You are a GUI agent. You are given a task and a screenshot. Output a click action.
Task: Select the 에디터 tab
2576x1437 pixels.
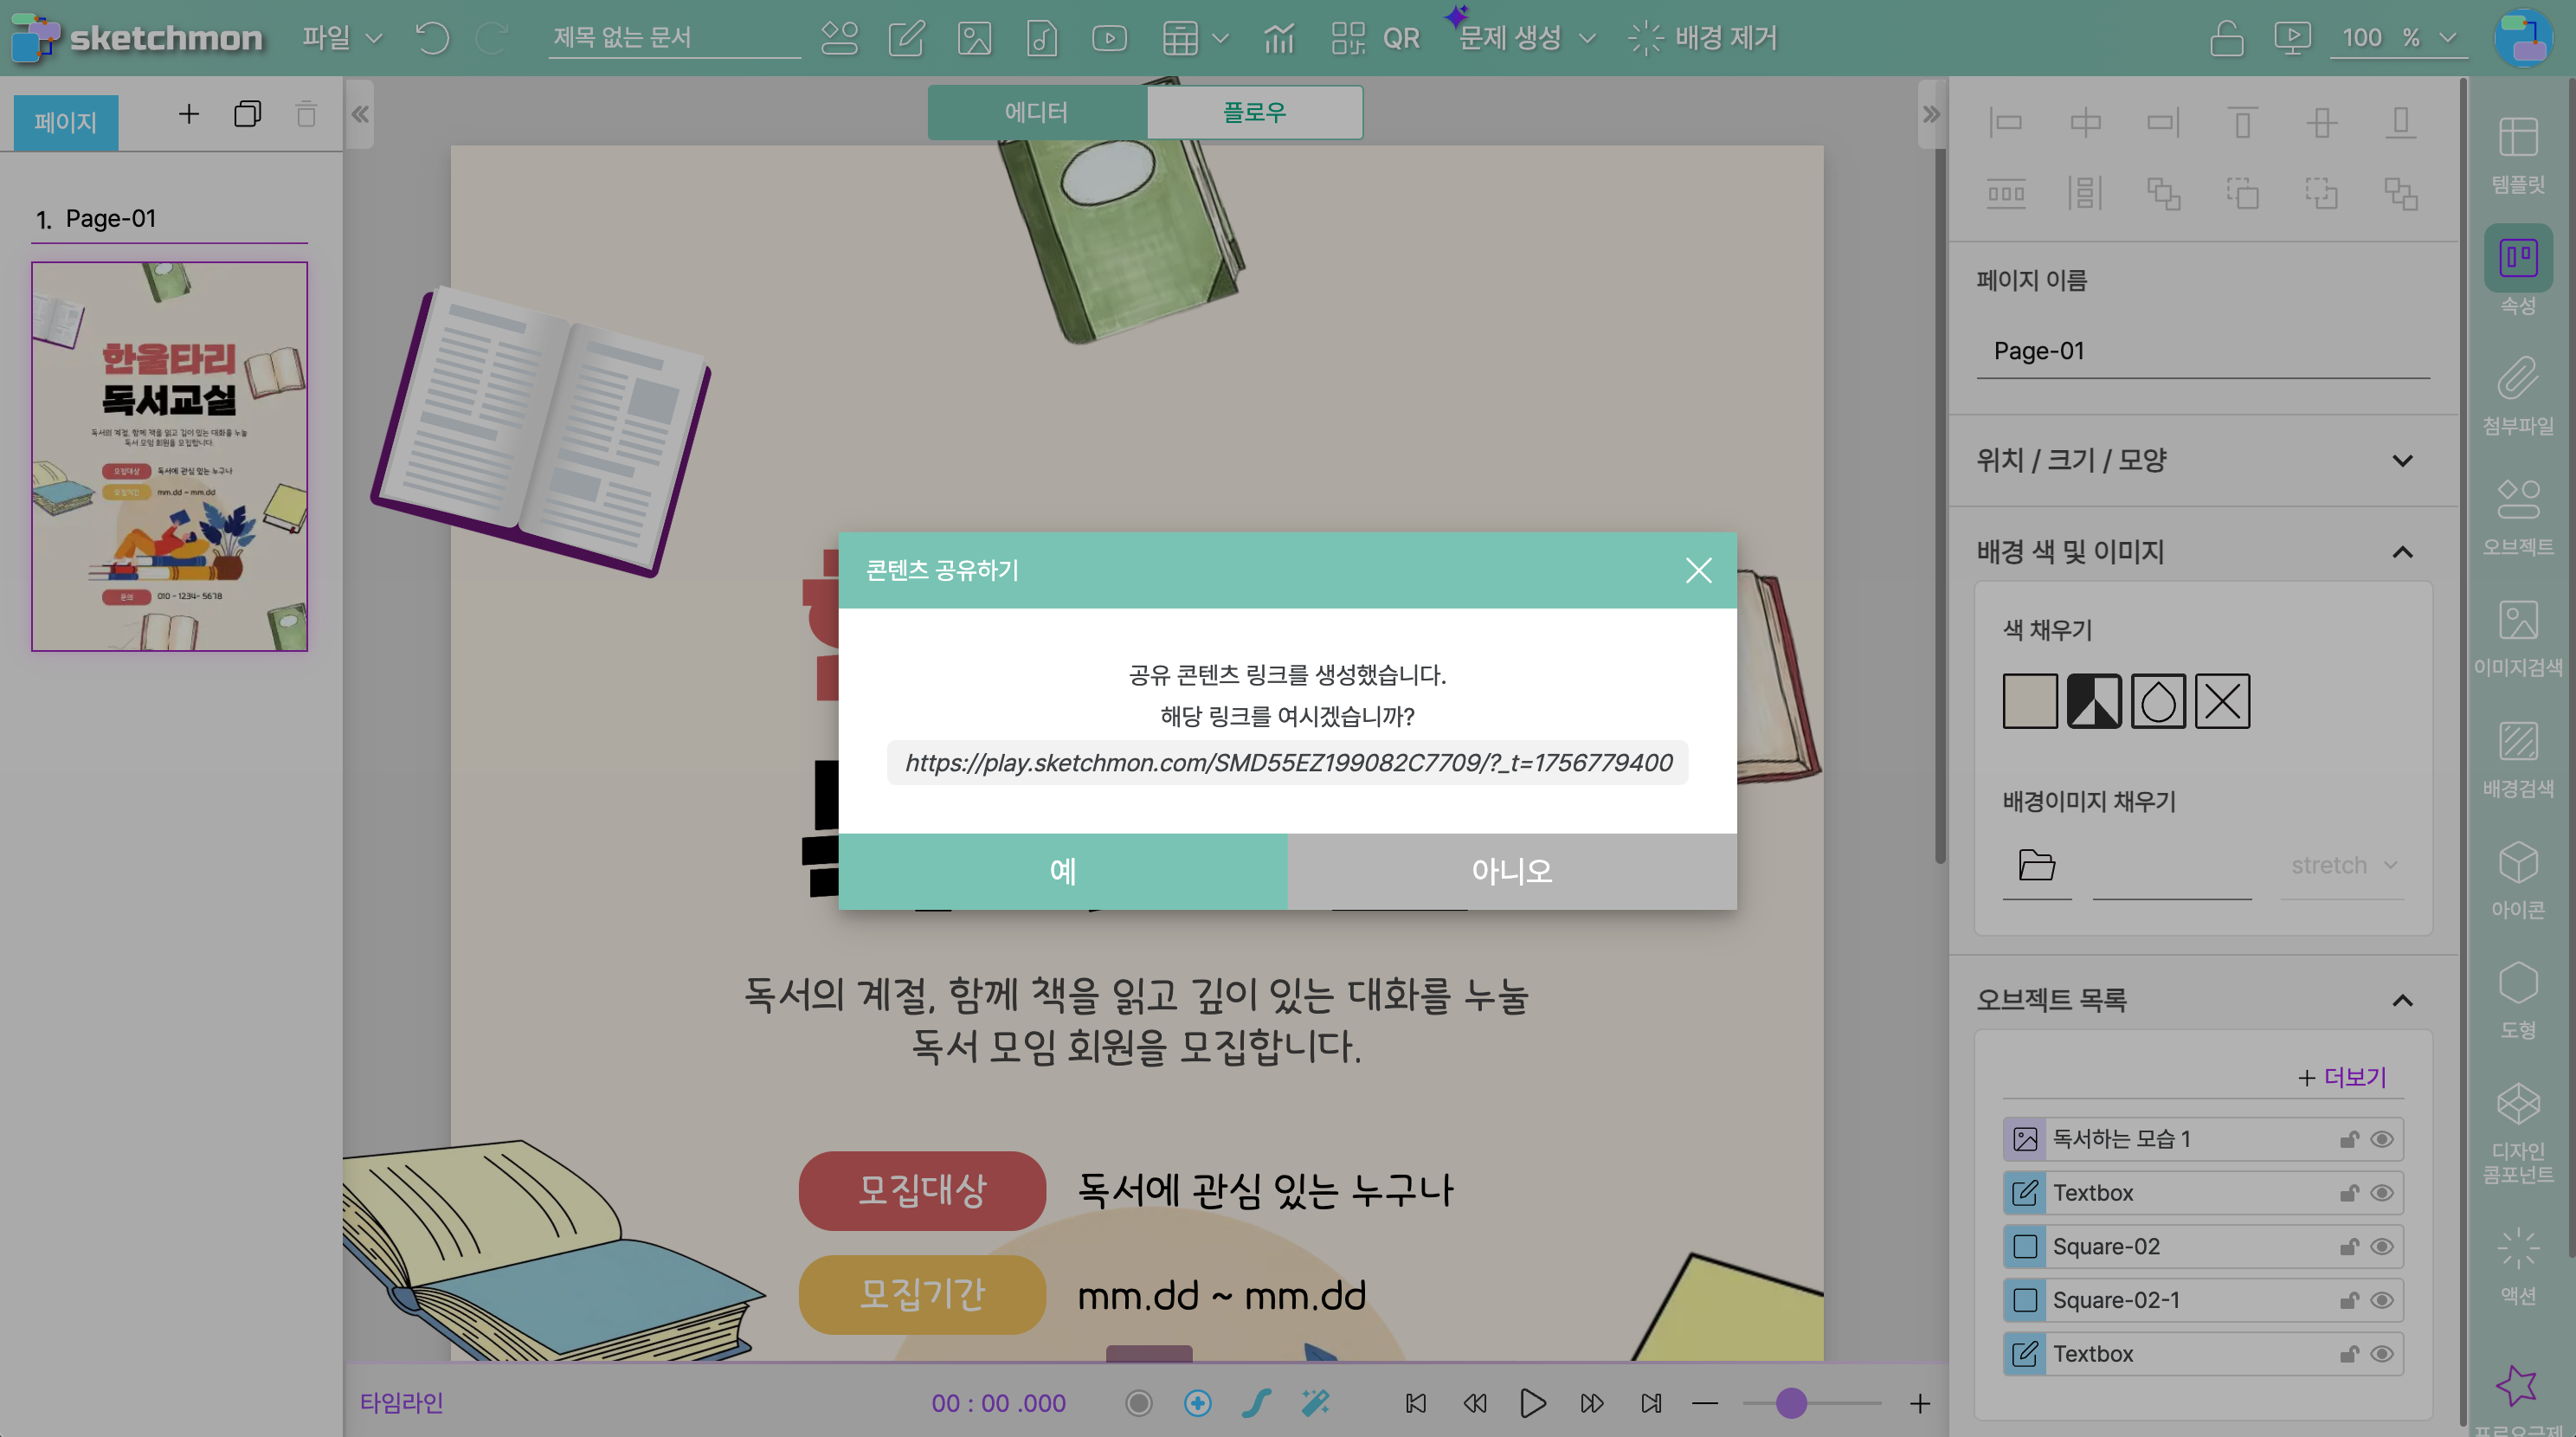click(x=1036, y=112)
